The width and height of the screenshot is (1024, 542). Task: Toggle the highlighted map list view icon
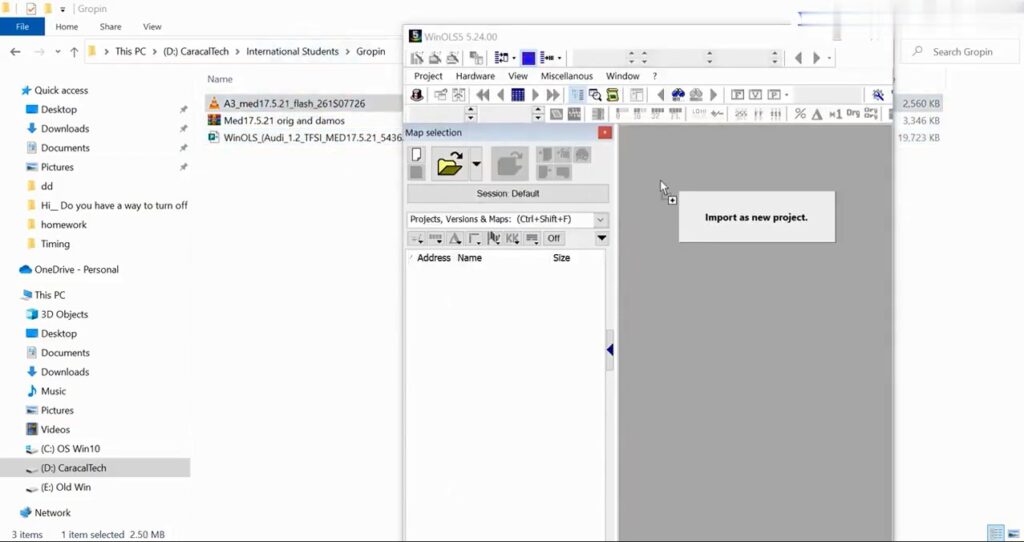pyautogui.click(x=577, y=95)
